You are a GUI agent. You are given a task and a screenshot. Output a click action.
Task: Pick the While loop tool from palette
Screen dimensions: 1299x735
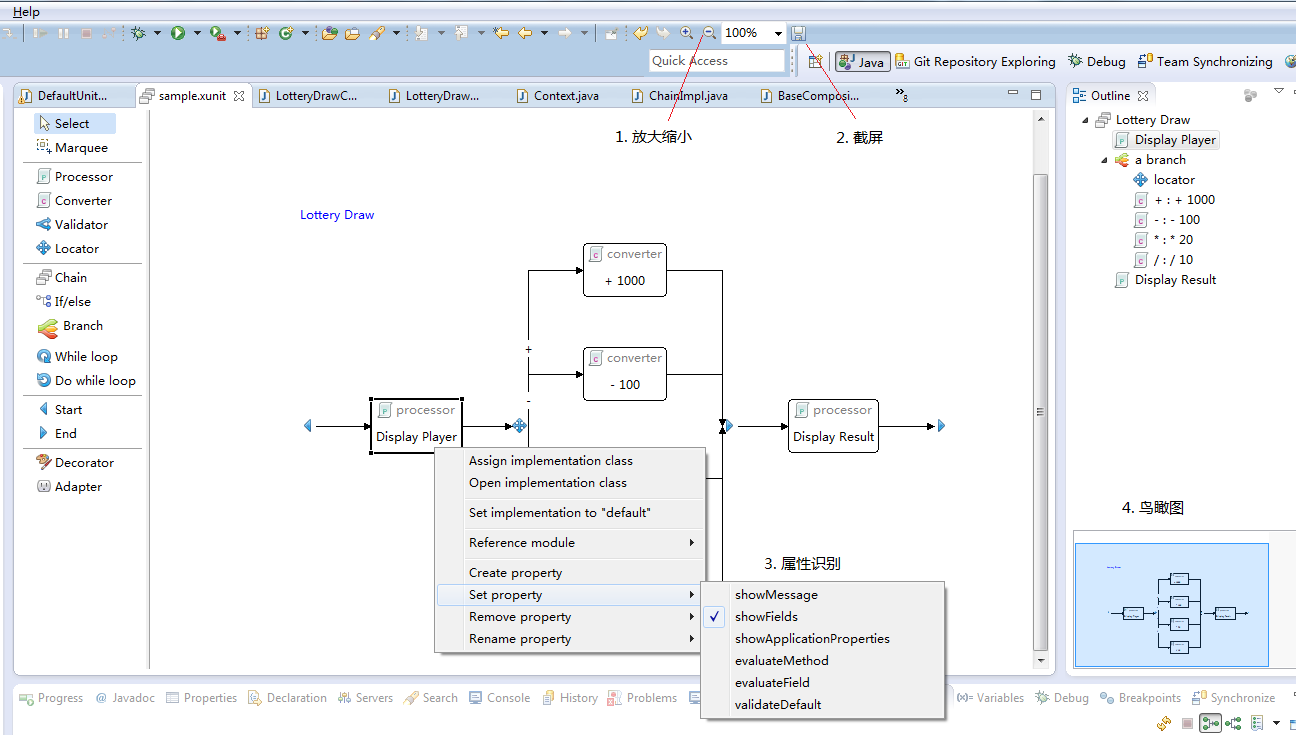click(x=78, y=356)
